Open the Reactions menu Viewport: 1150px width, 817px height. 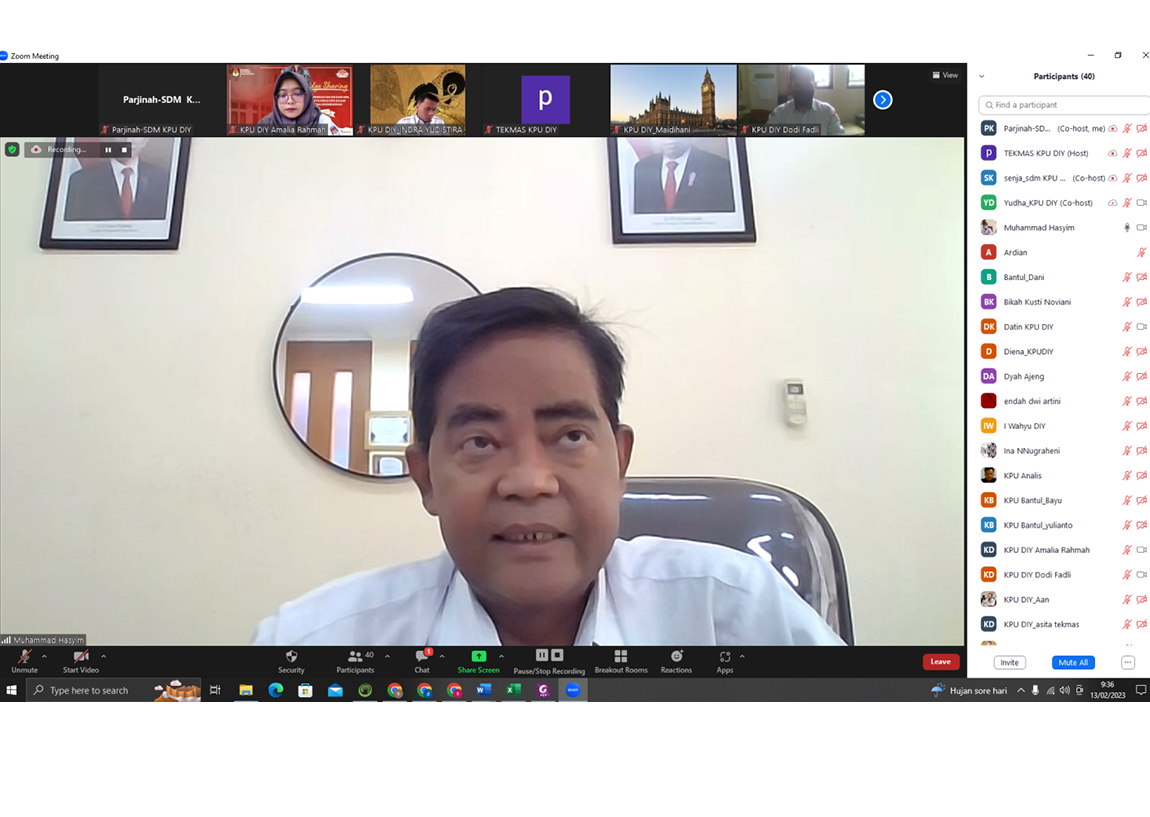pos(676,658)
